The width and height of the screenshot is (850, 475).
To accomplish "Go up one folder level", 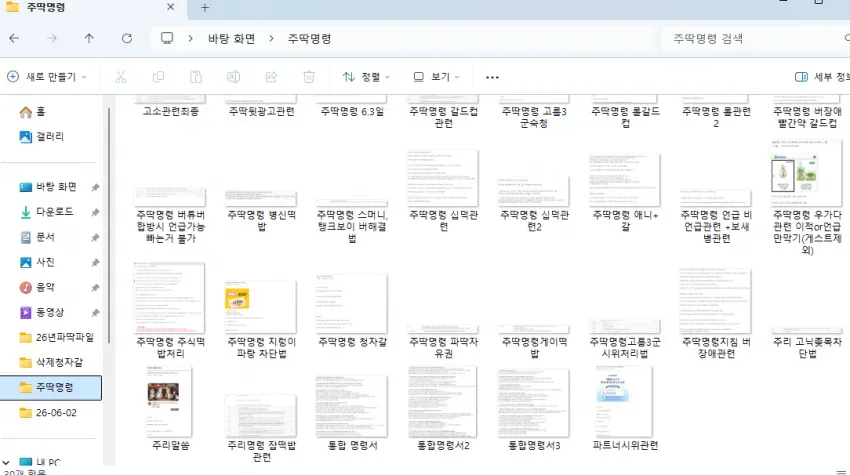I will [89, 38].
